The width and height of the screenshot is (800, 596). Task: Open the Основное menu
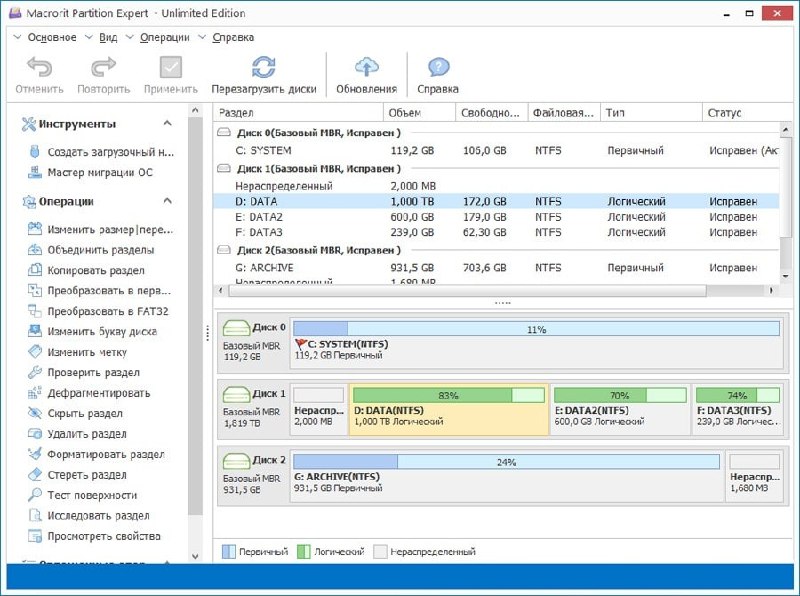(x=52, y=37)
